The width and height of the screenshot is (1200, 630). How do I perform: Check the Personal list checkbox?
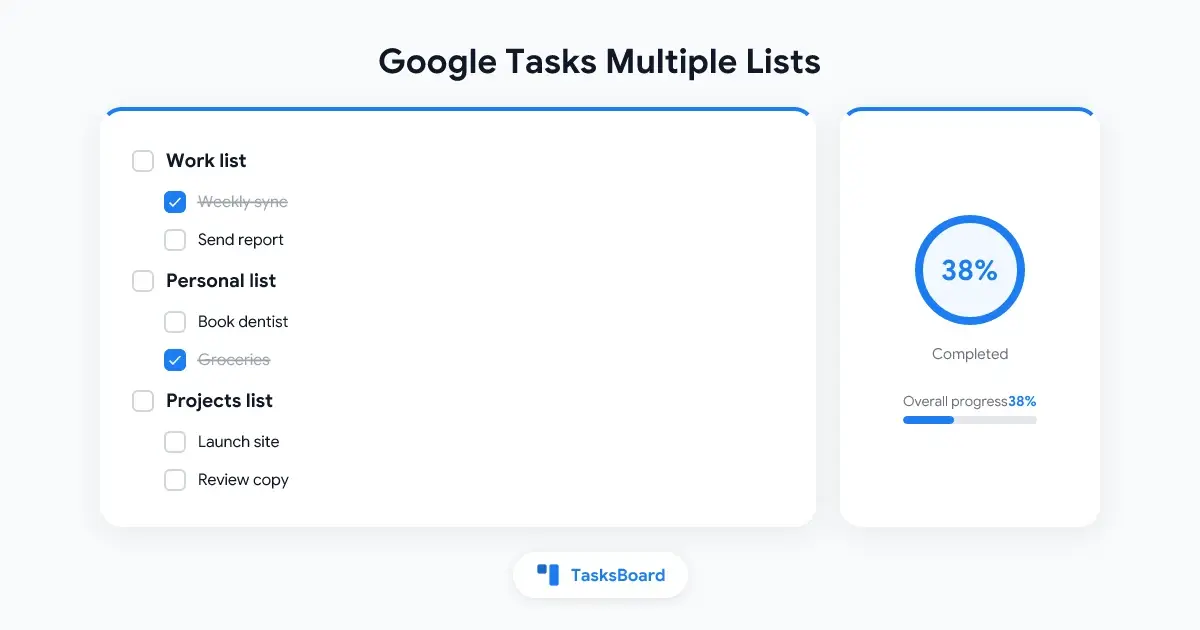[x=143, y=281]
